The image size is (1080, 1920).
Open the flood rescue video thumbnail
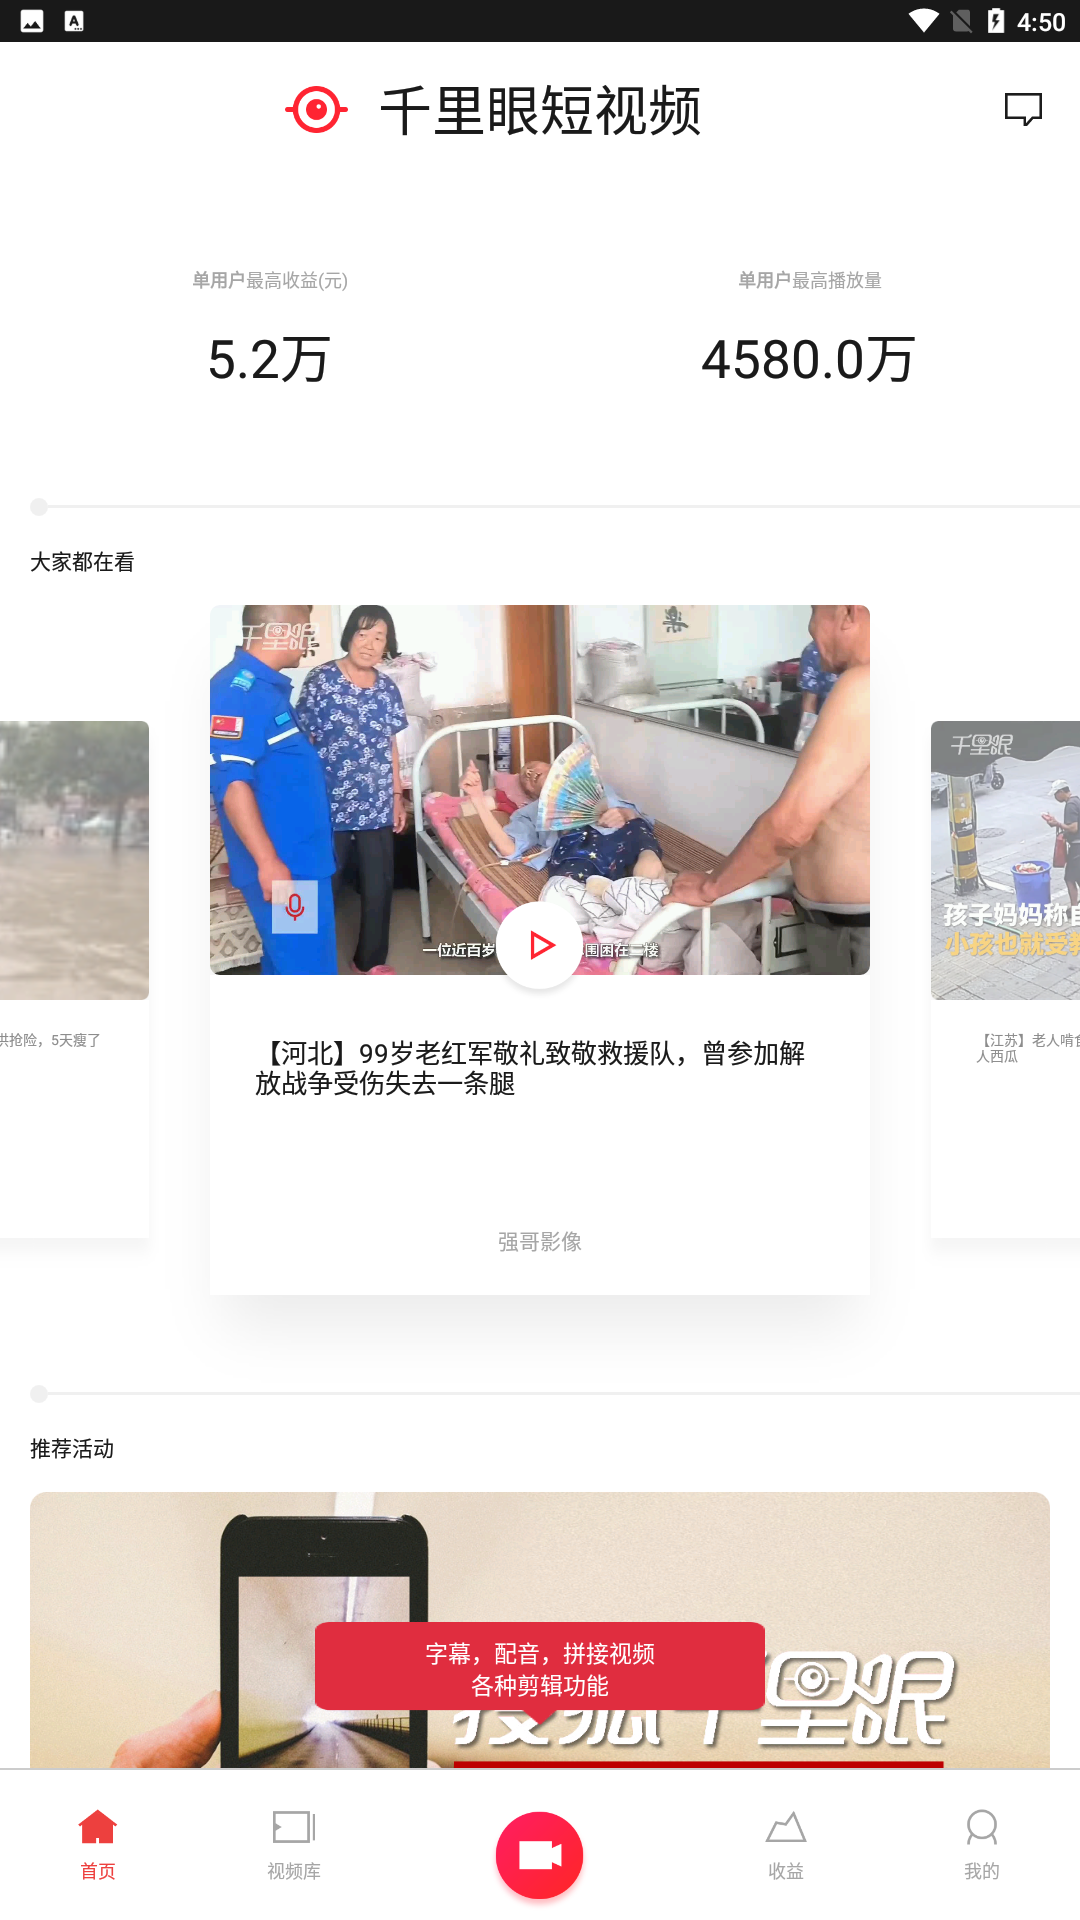74,860
